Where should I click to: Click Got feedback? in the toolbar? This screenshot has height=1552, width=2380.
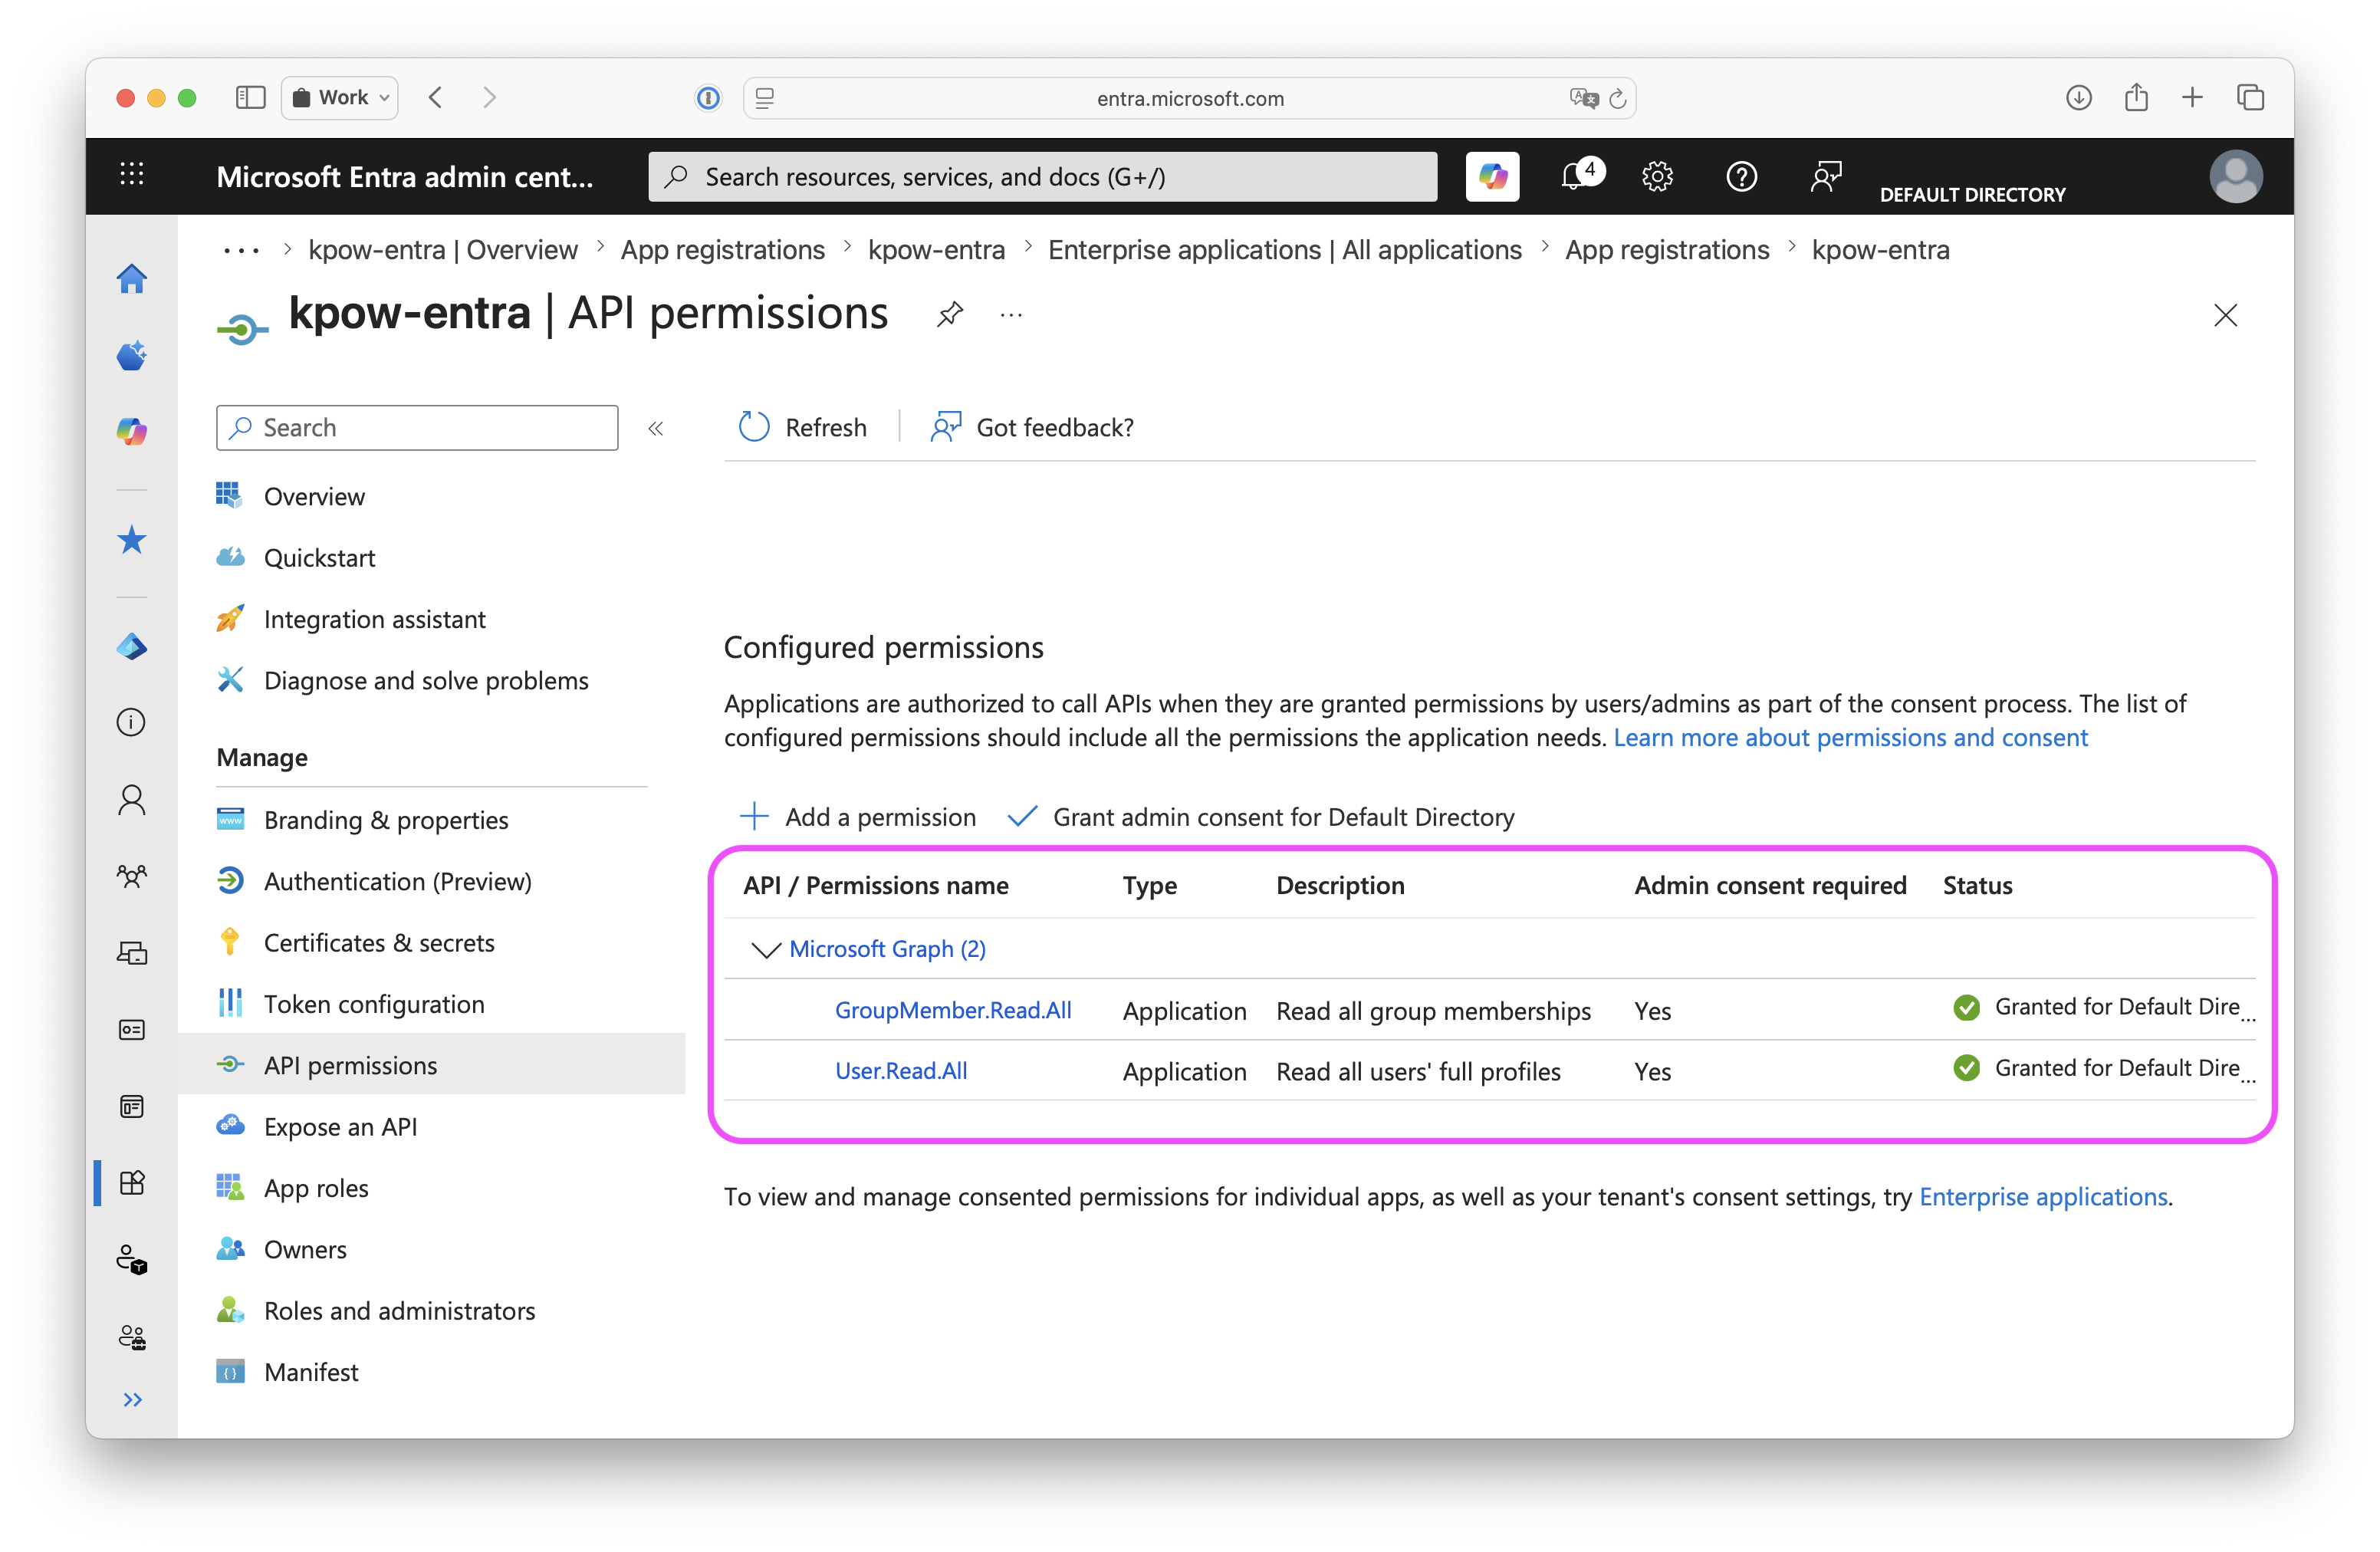tap(1032, 427)
